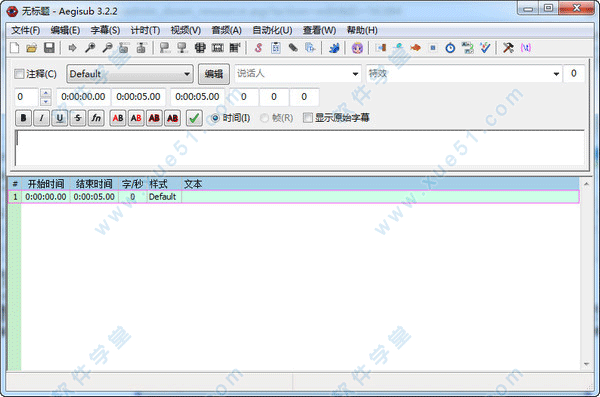The width and height of the screenshot is (600, 397).
Task: Open Default style dropdown
Action: coord(130,74)
